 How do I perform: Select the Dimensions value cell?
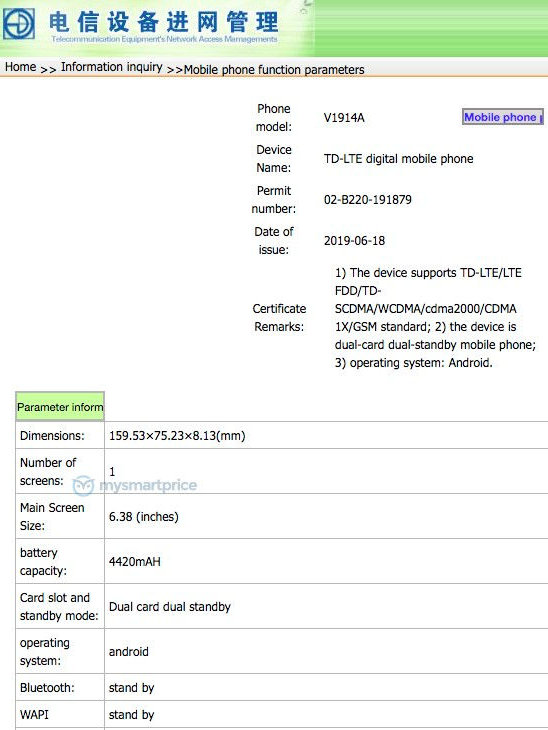326,435
